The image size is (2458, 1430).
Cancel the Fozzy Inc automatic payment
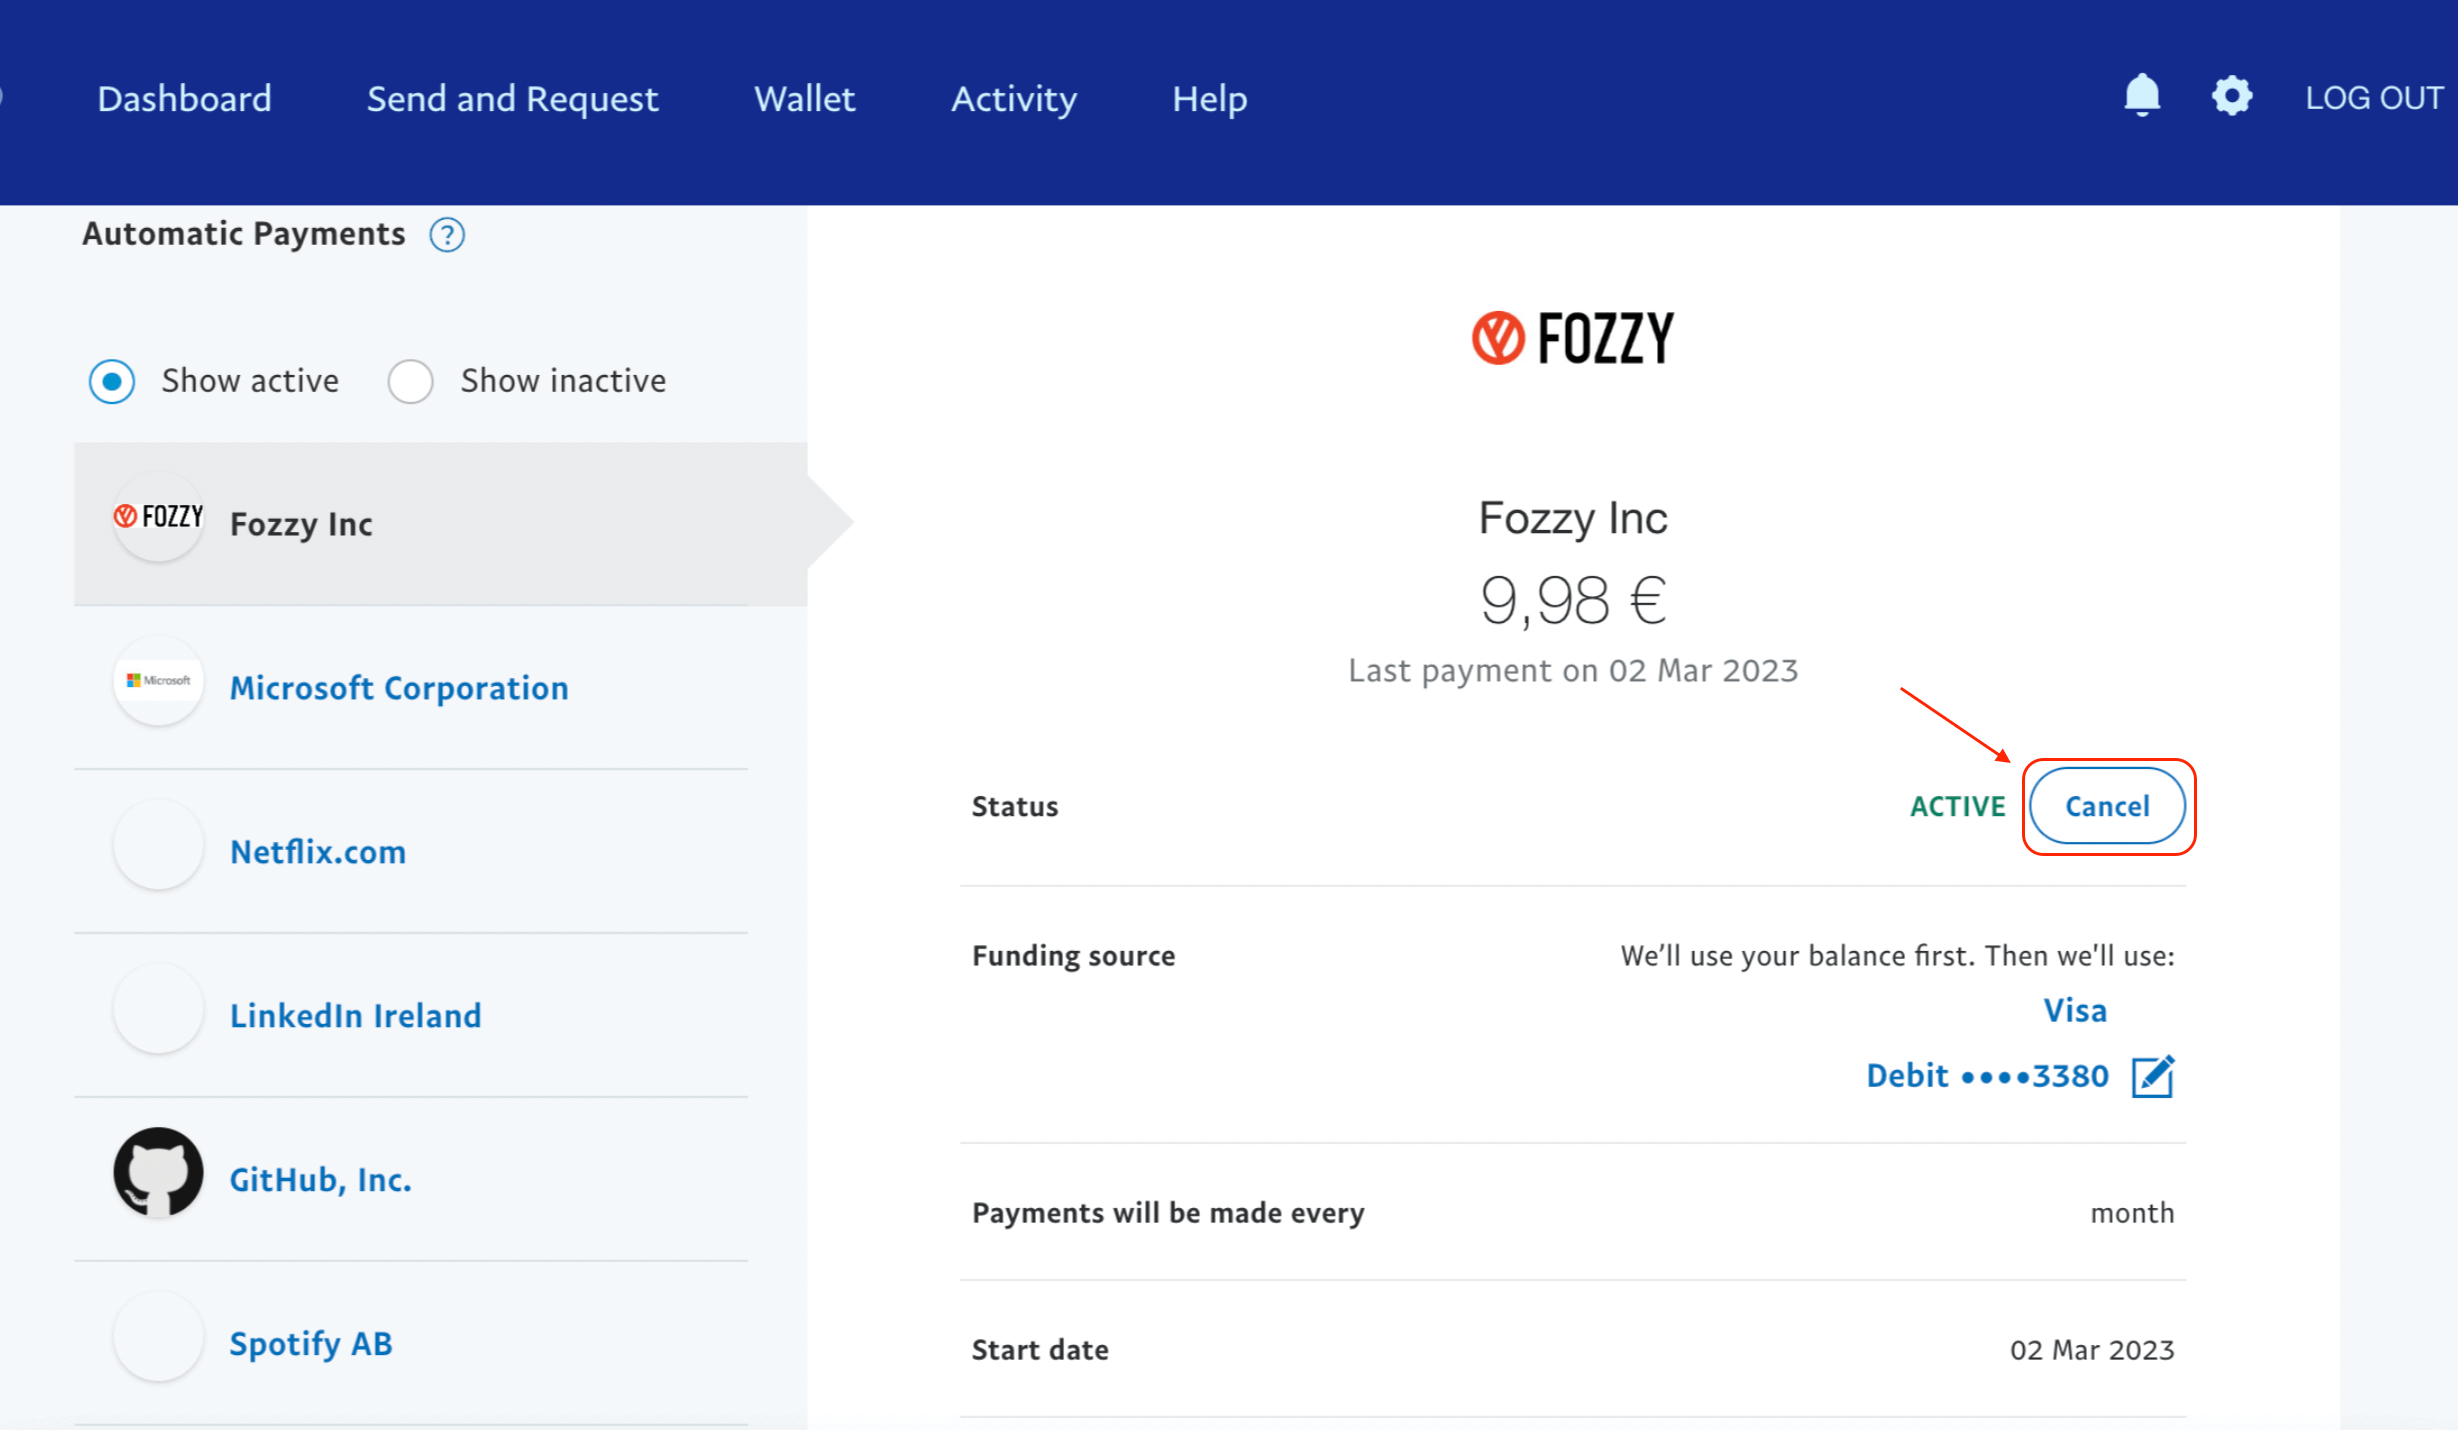click(2107, 806)
